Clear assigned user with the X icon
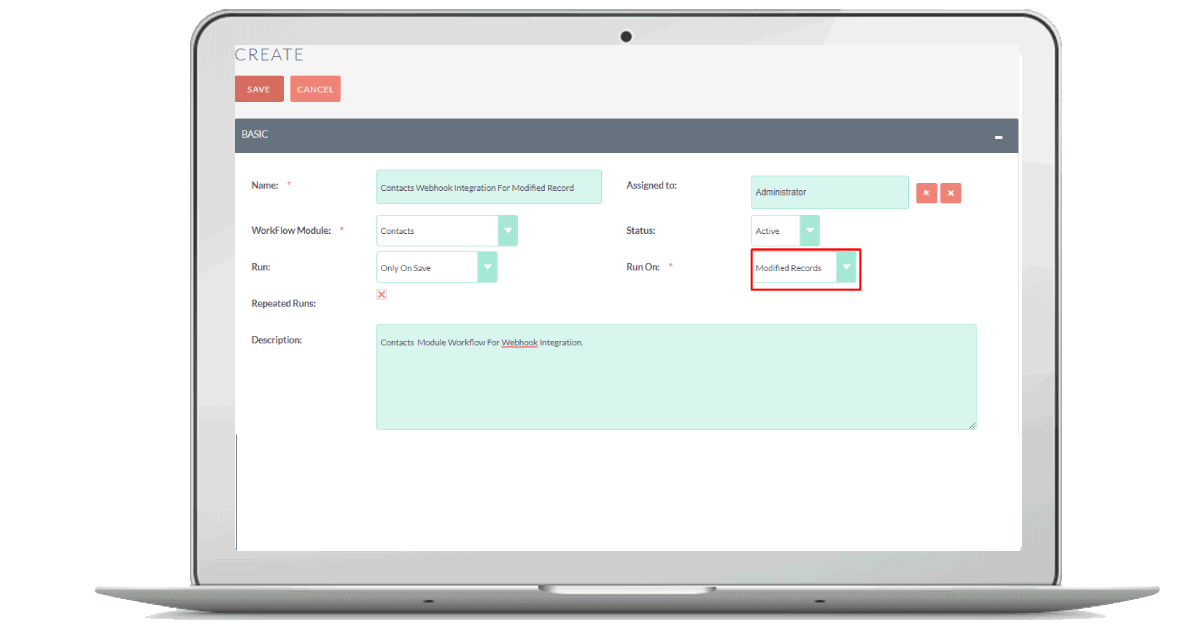The height and width of the screenshot is (630, 1200). coord(951,193)
